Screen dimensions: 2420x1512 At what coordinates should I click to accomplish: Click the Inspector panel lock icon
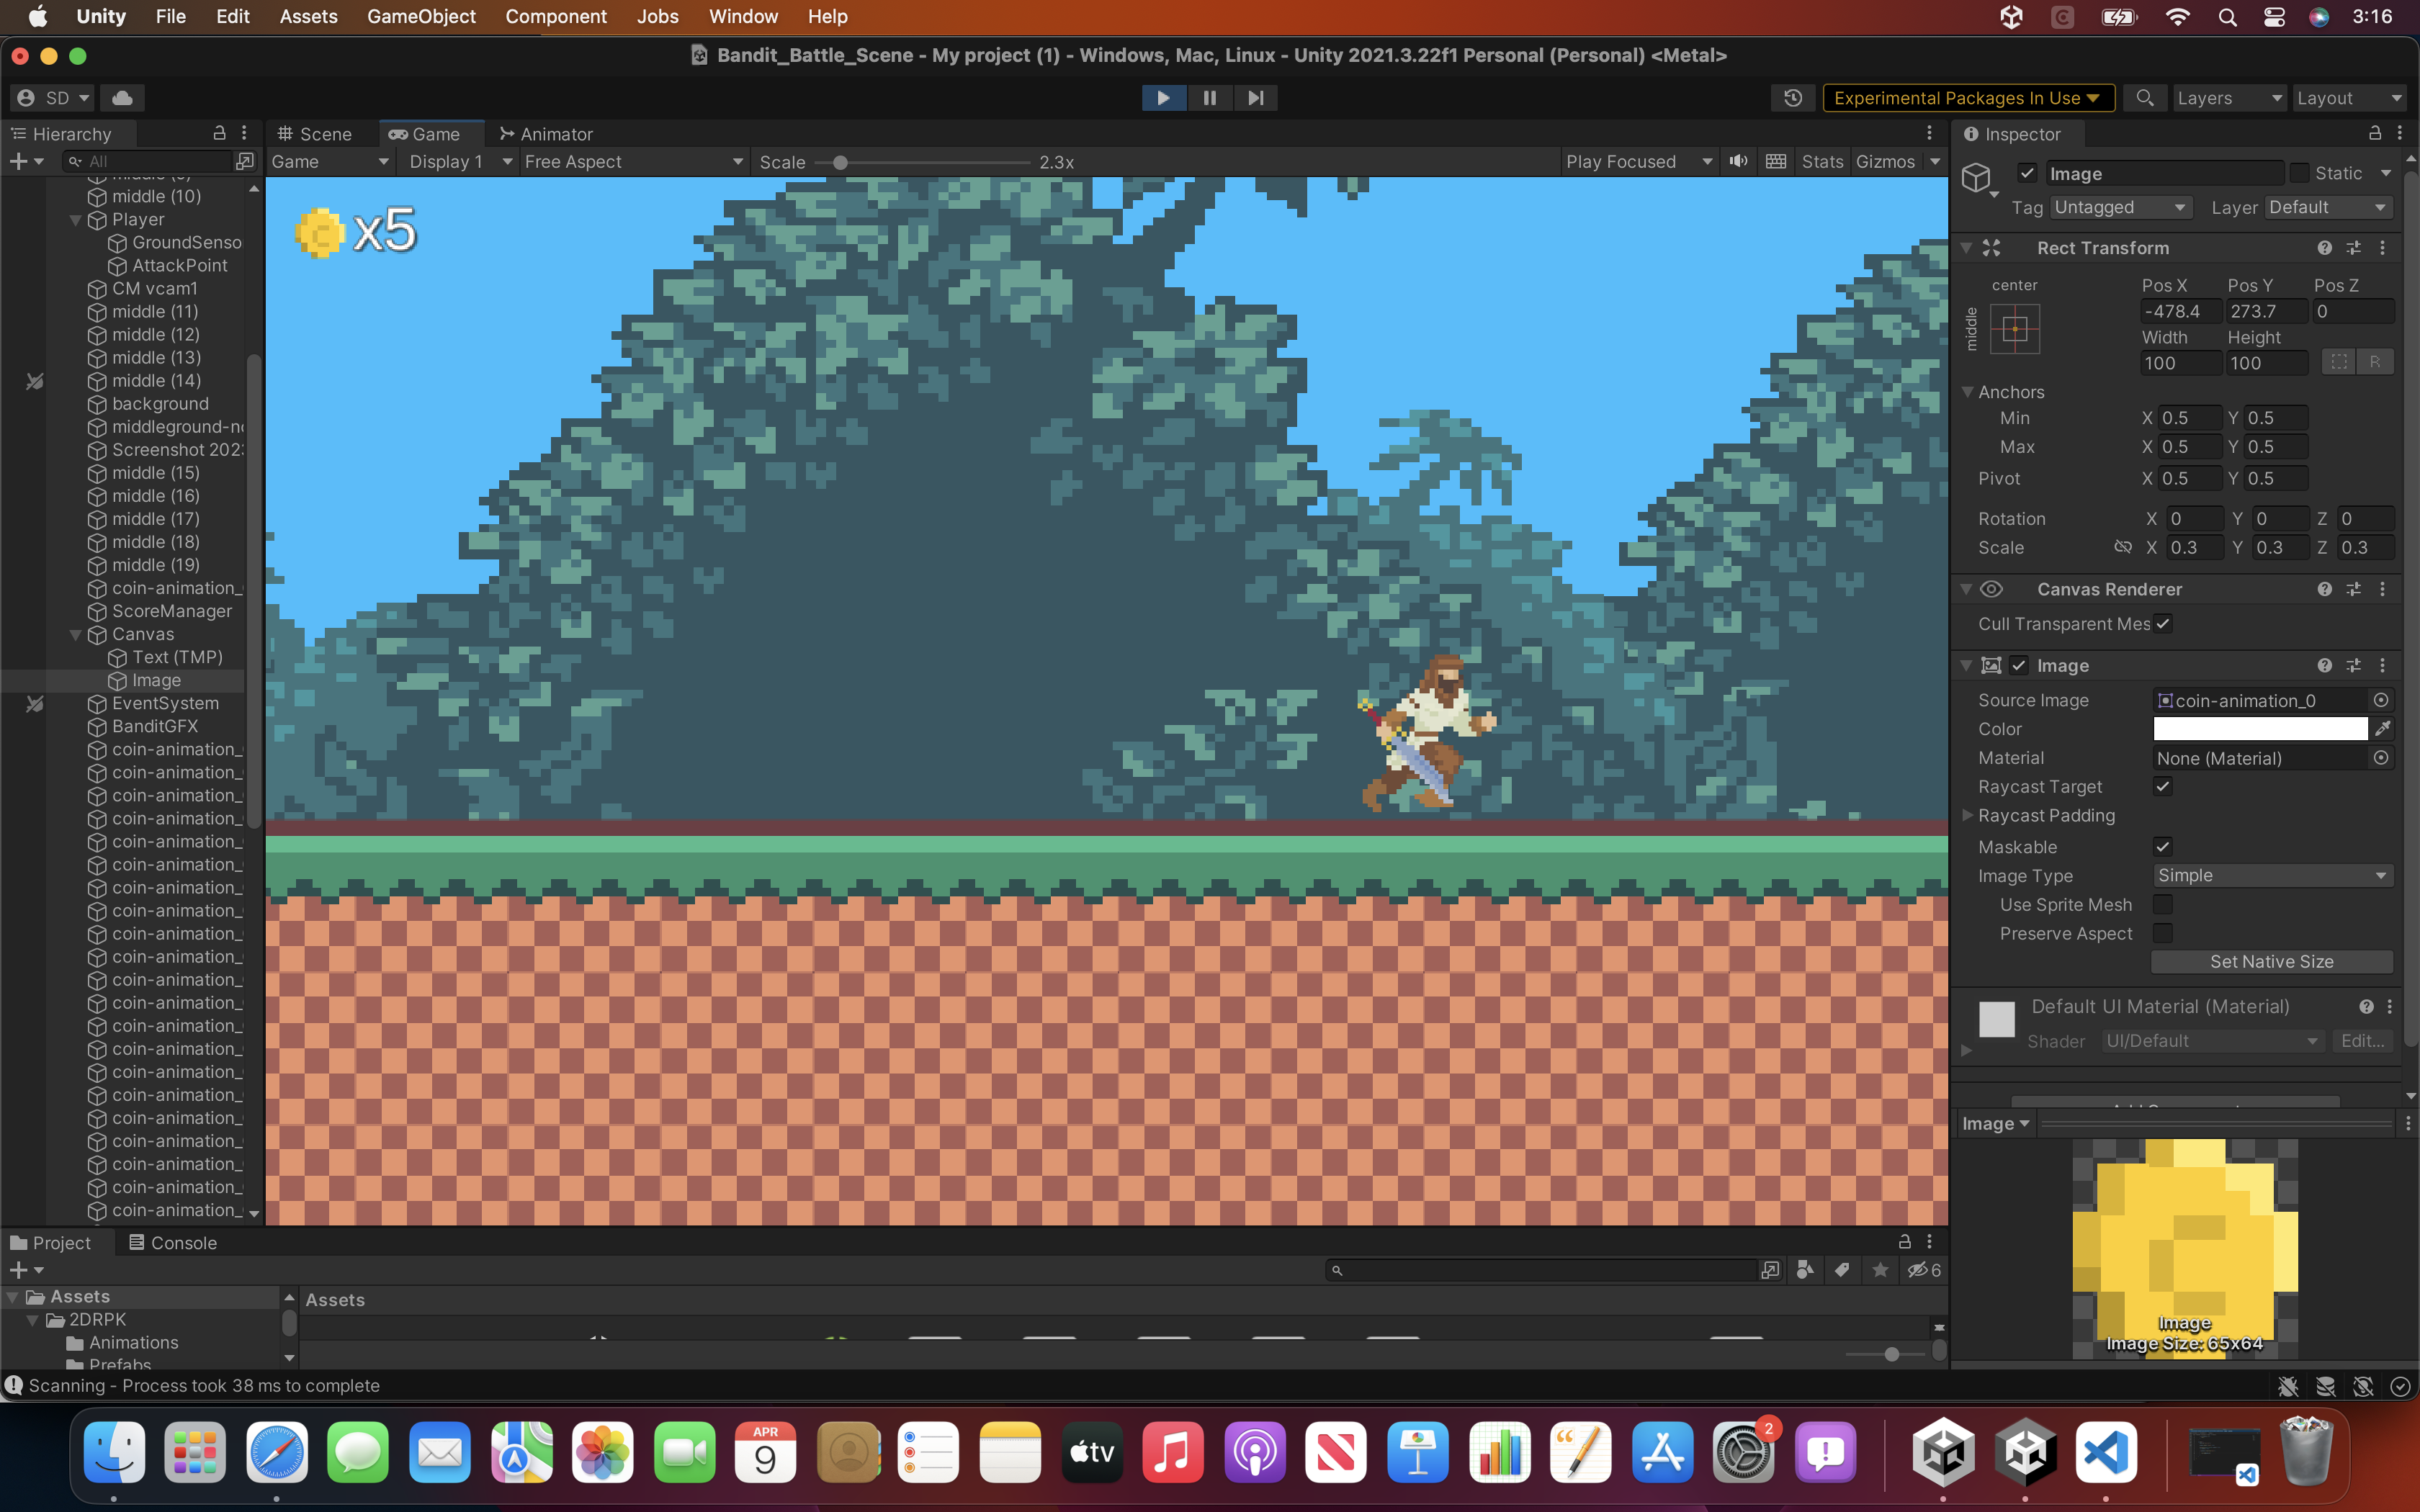point(2374,133)
